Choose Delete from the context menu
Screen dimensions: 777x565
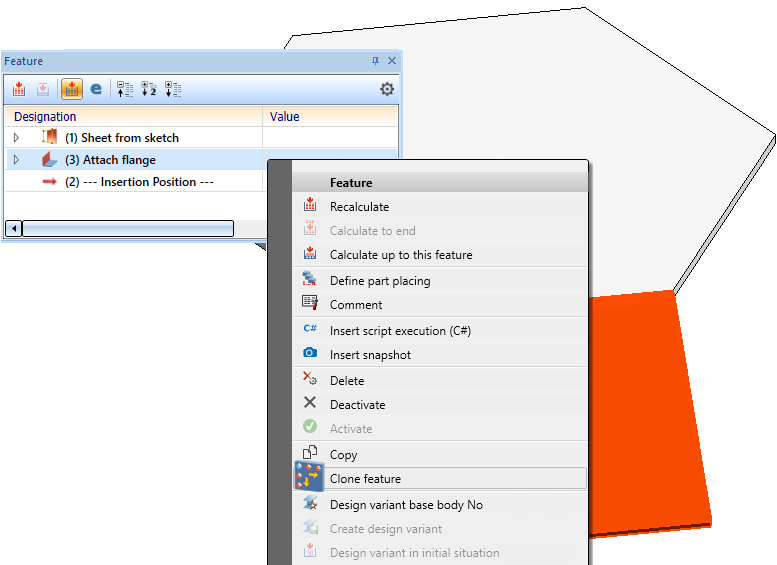(x=440, y=381)
